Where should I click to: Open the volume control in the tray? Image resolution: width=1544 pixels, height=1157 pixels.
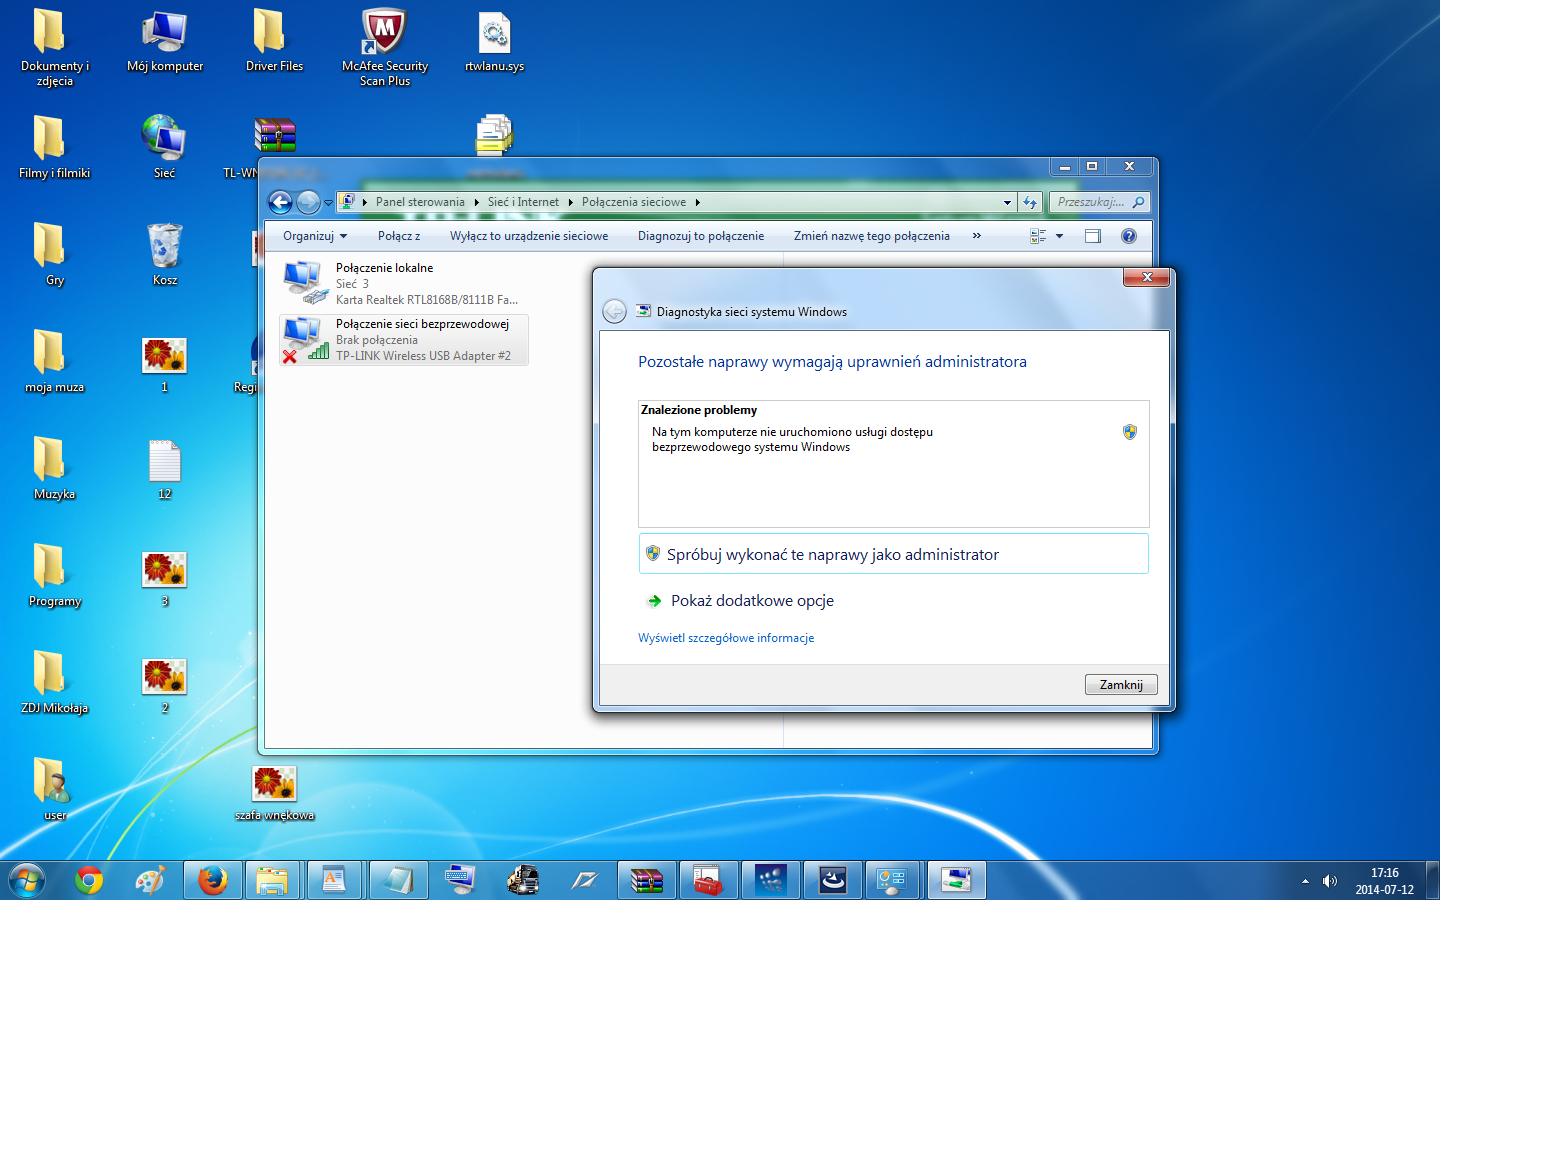[1329, 881]
